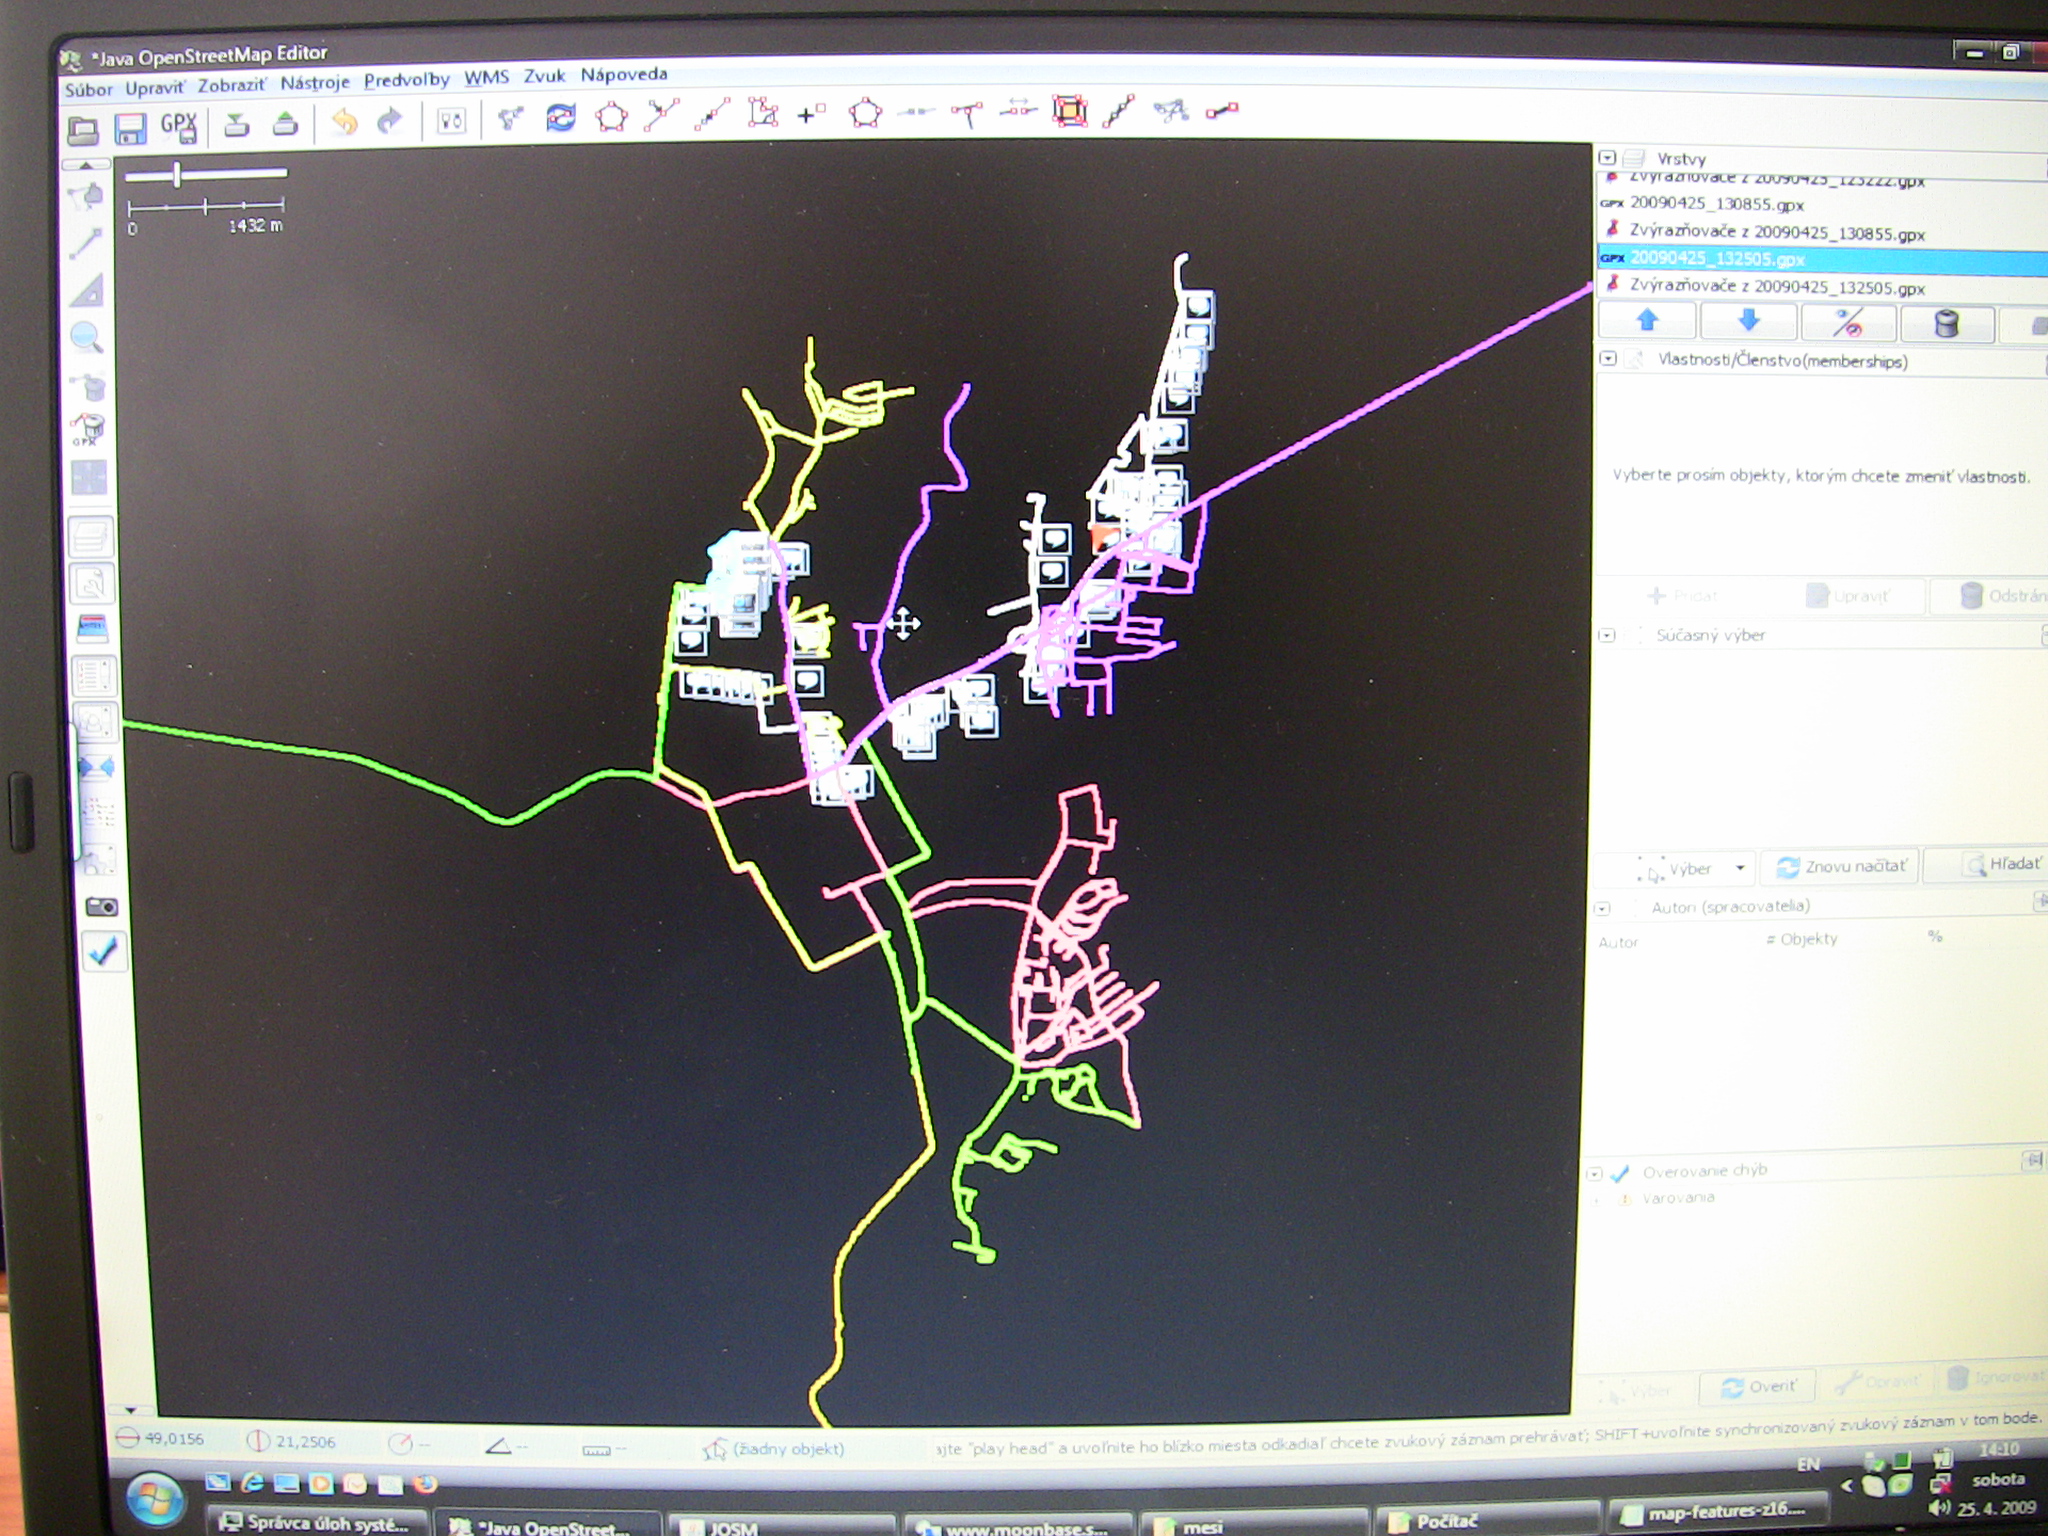Screen dimensions: 2048x1536
Task: Open the Predvoľby menu
Action: point(406,80)
